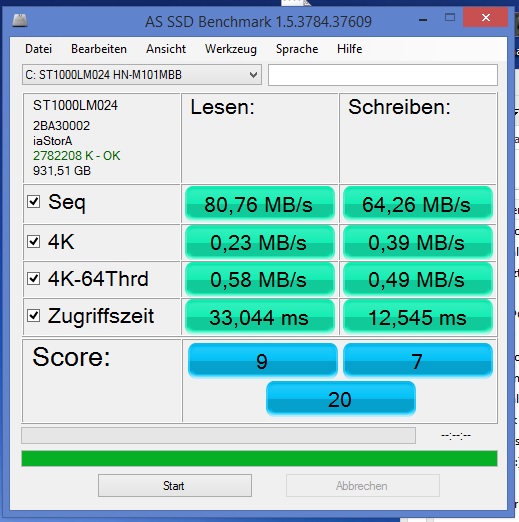Screen dimensions: 519x522
Task: Click the read score value 9
Action: tap(262, 360)
